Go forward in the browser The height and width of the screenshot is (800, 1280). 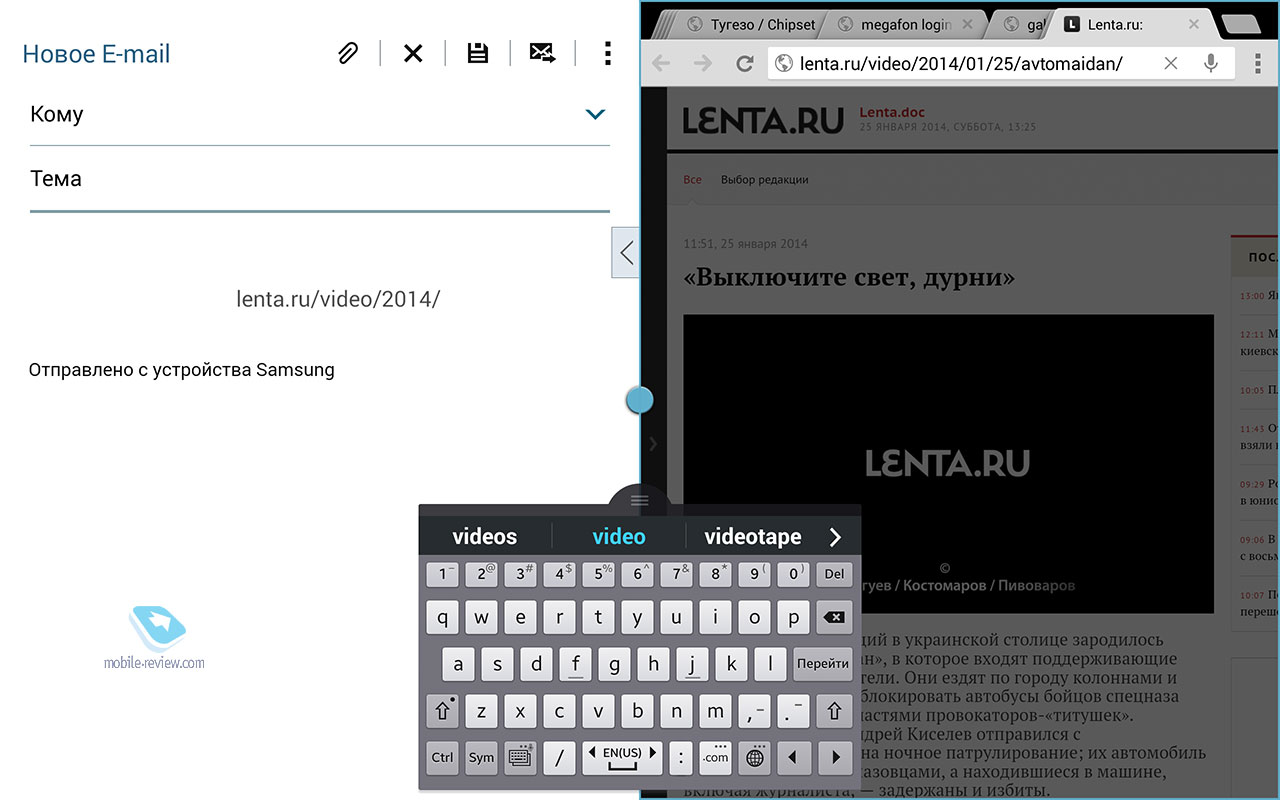pos(703,64)
